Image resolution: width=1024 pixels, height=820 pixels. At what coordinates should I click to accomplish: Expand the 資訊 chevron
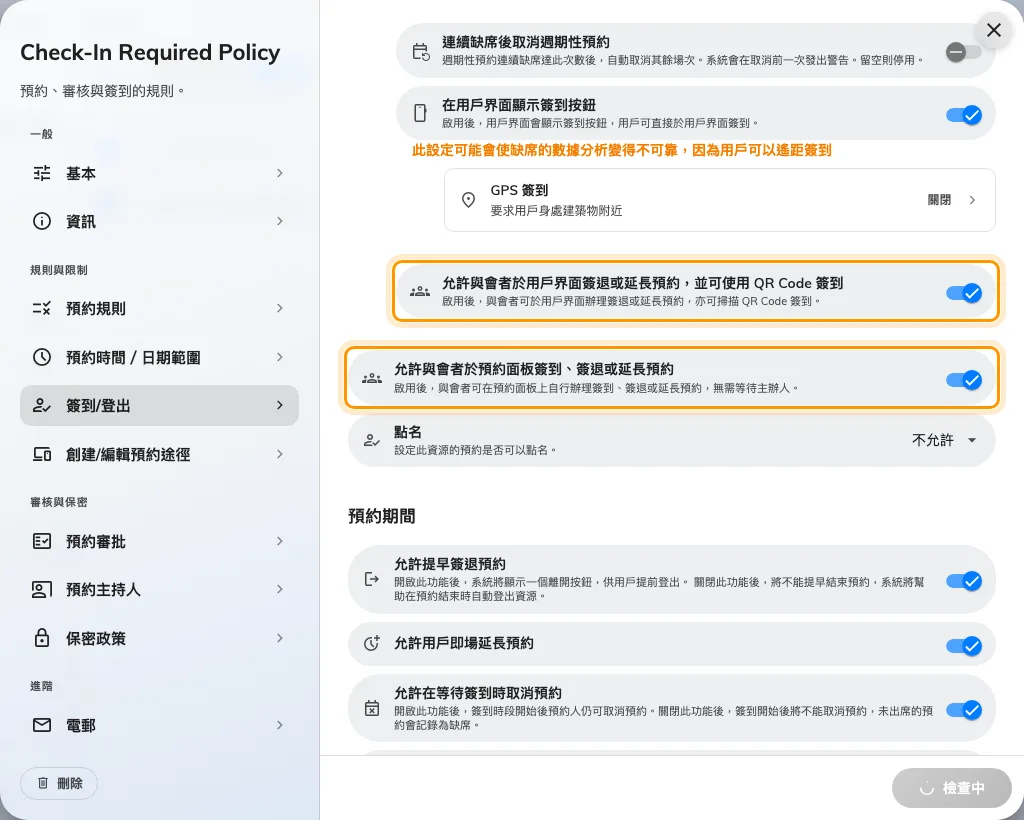click(280, 221)
